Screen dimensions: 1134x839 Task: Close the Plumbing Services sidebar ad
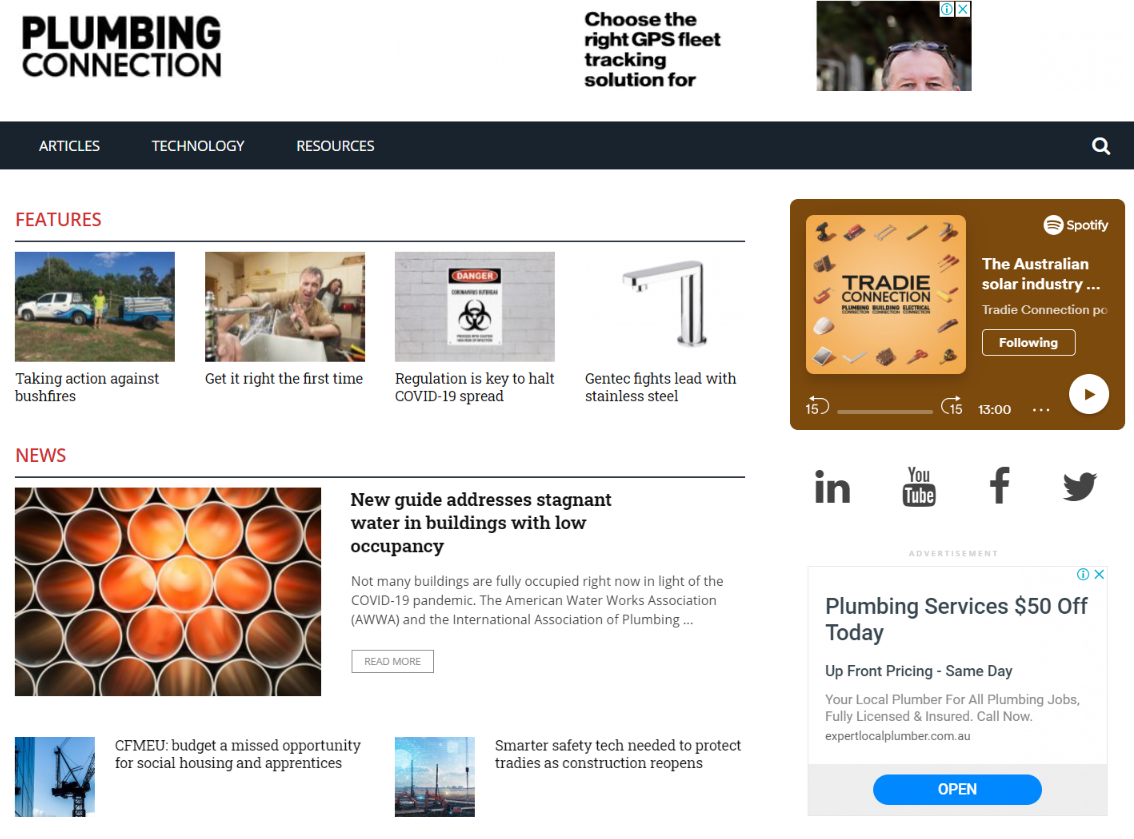[1099, 574]
